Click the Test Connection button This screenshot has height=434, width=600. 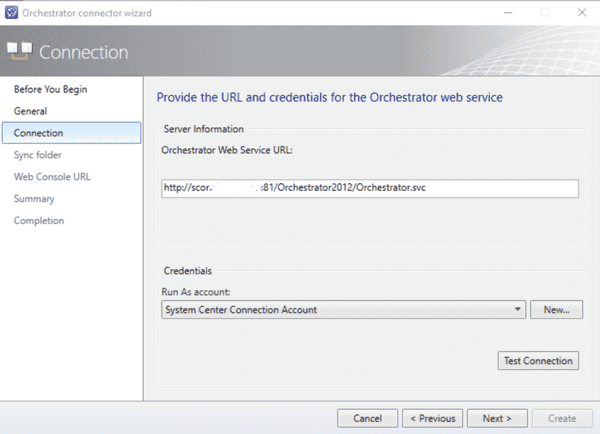[538, 361]
